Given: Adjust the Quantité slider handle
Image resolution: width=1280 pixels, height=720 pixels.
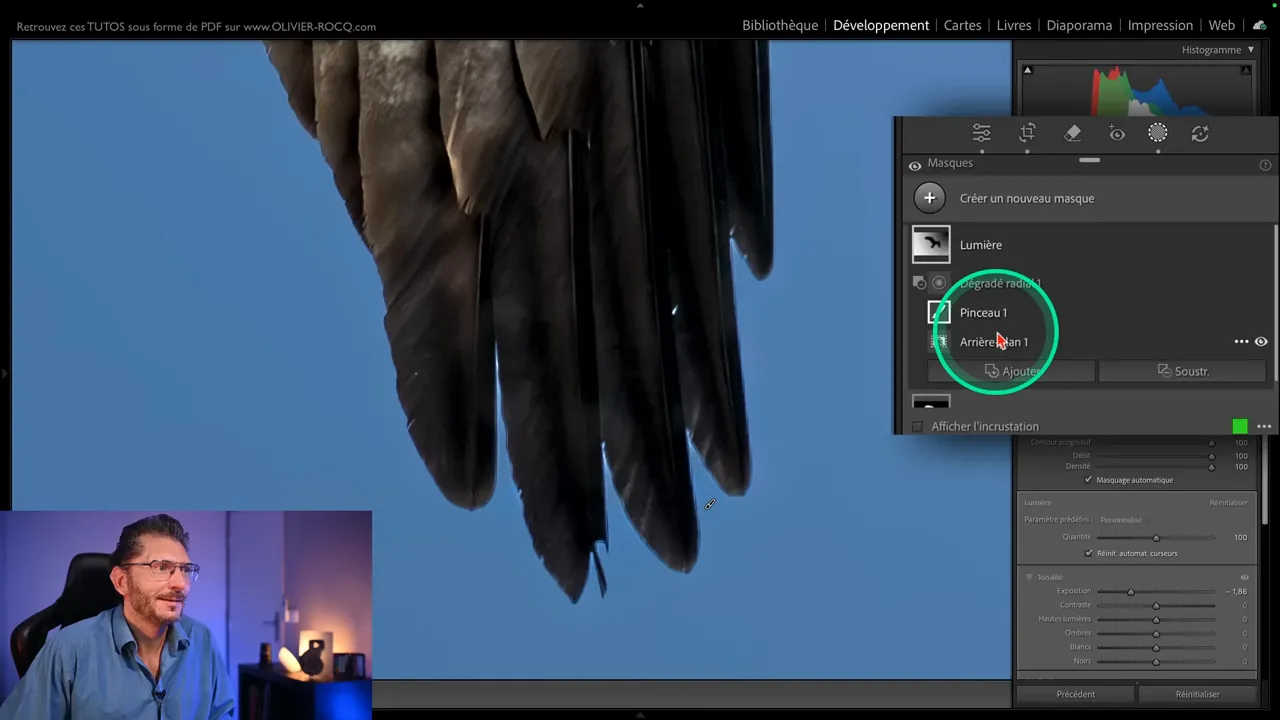Looking at the screenshot, I should [x=1156, y=537].
